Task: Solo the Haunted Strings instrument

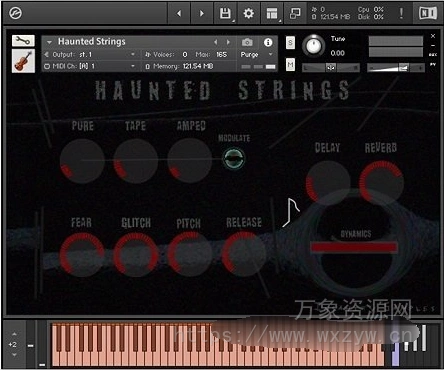Action: coord(290,42)
